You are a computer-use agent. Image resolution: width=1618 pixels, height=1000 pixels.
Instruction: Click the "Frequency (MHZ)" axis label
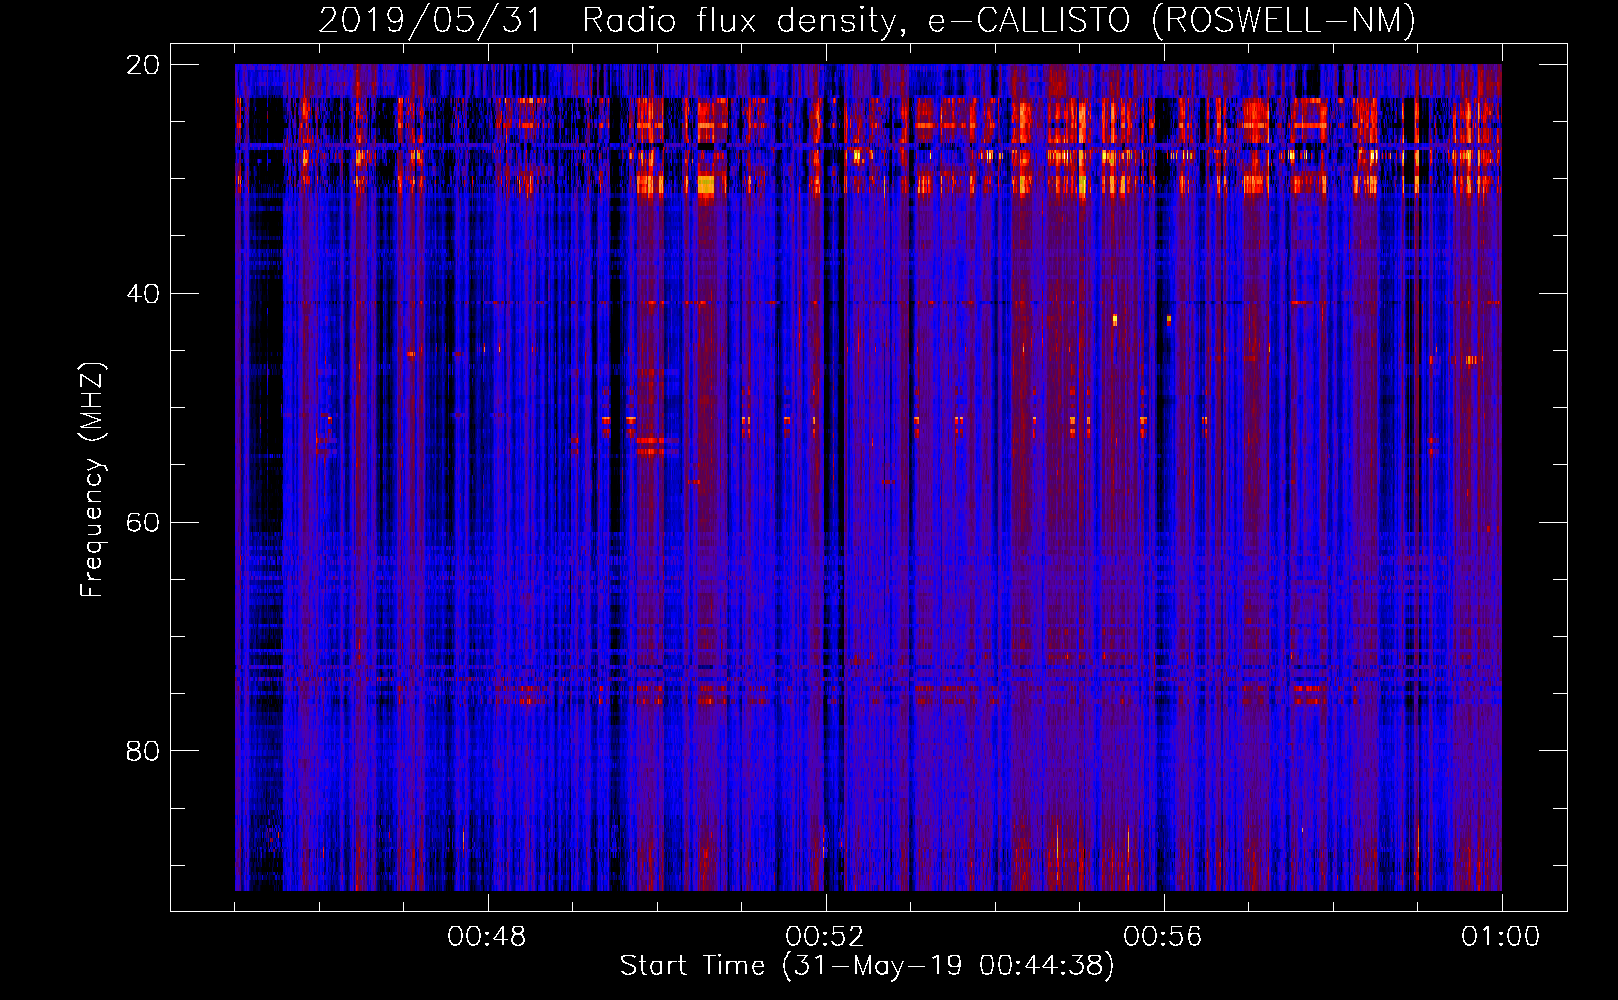91,480
